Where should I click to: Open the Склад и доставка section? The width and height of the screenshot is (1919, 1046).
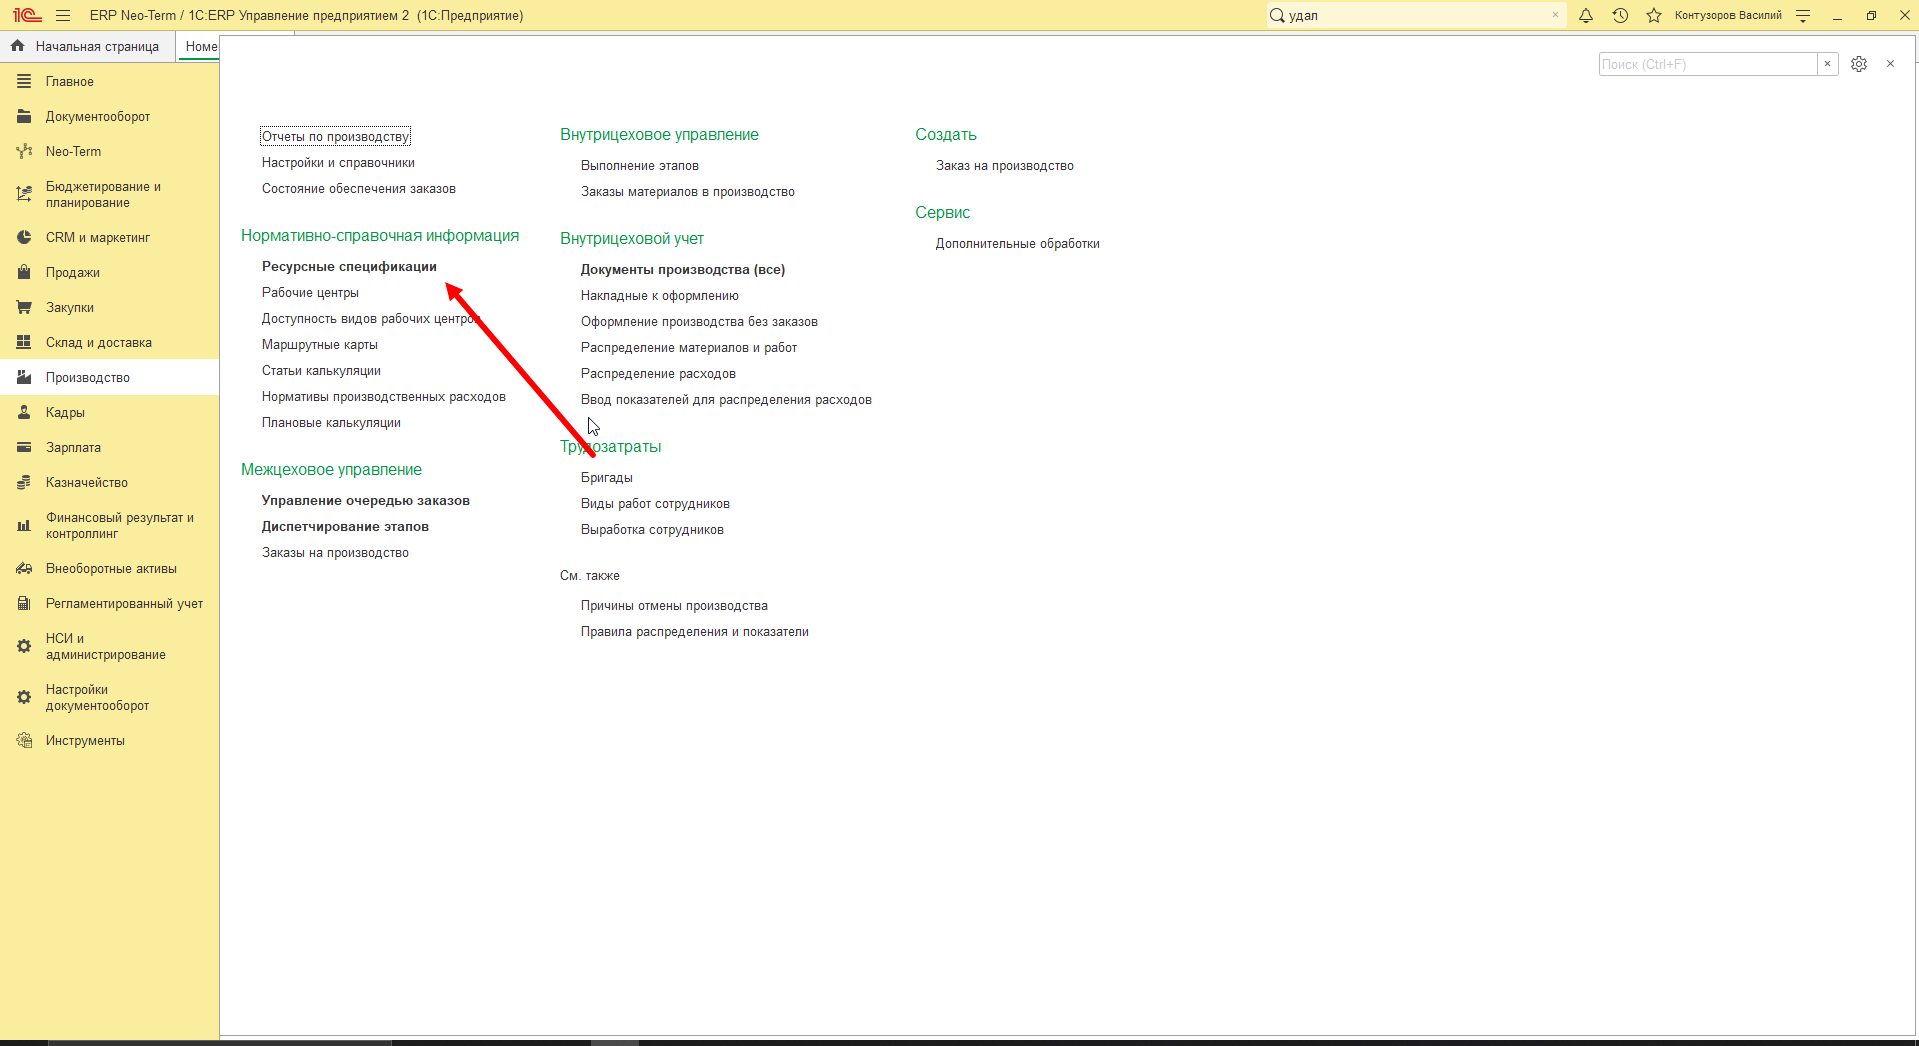coord(109,343)
